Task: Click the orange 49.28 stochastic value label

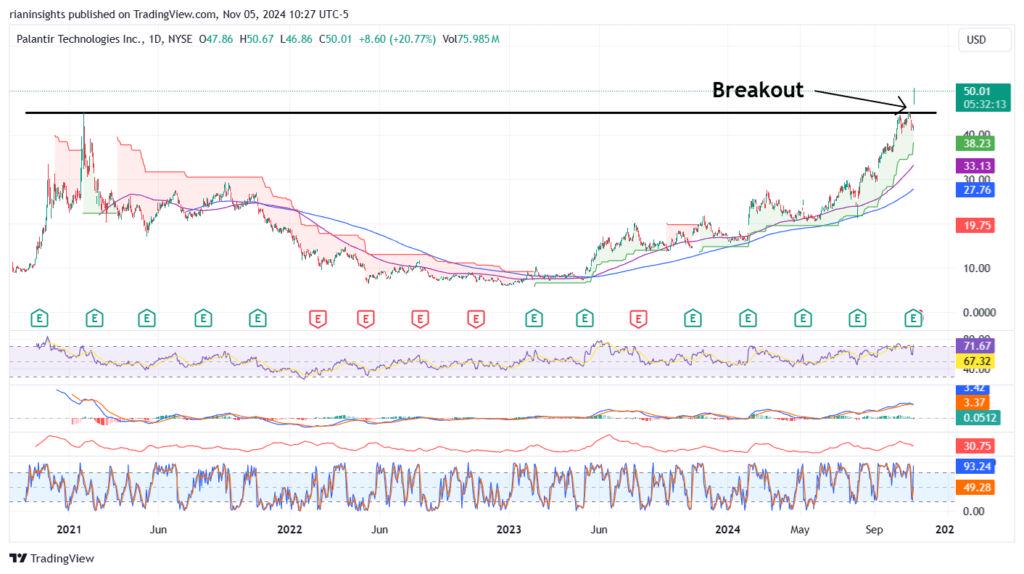Action: coord(977,487)
